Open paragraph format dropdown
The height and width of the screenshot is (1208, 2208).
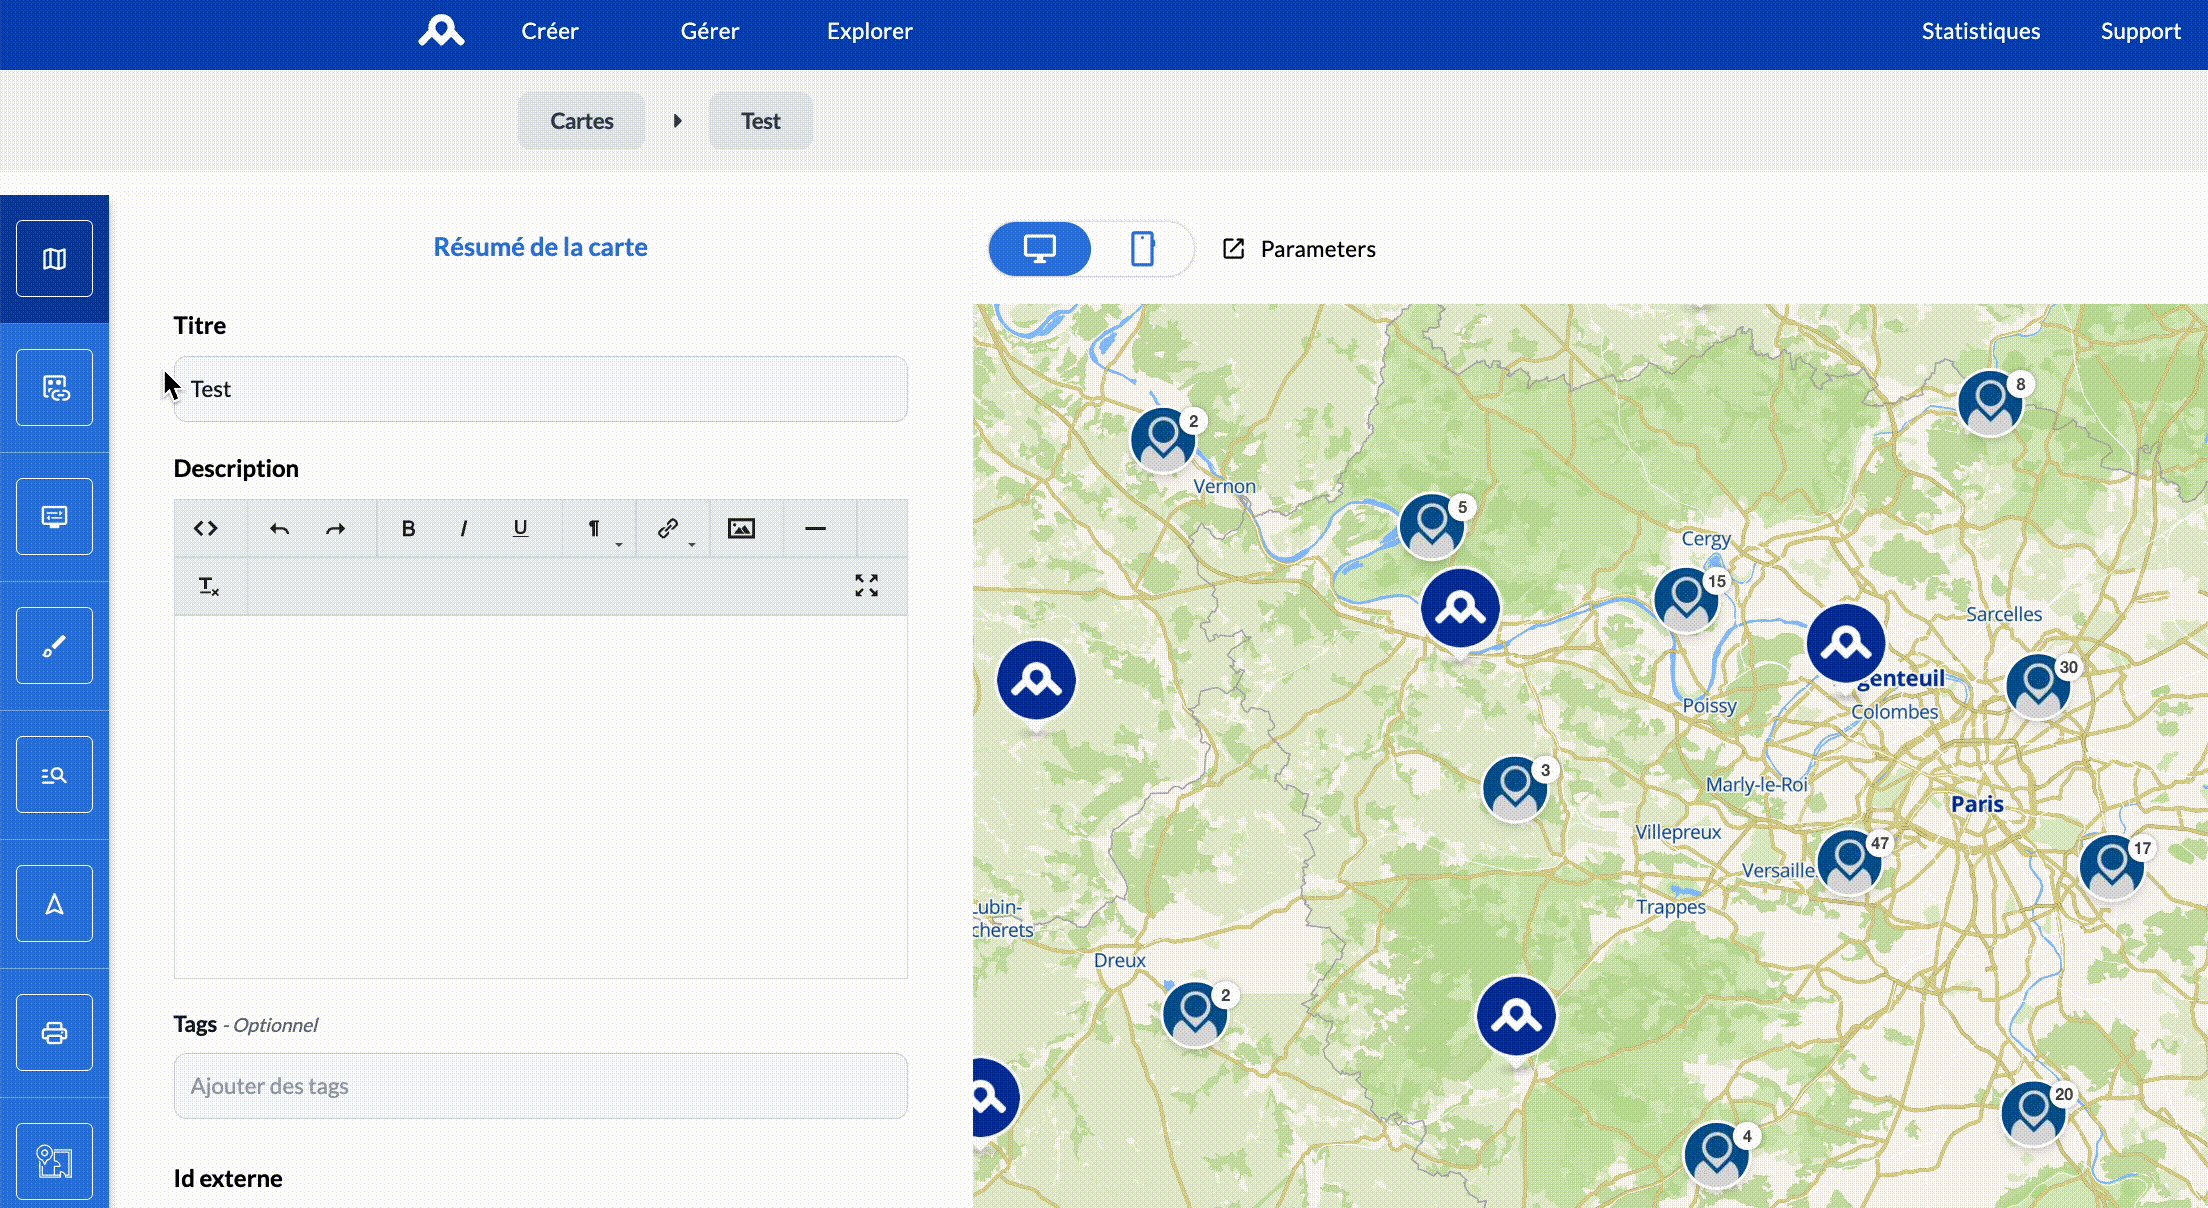click(596, 528)
